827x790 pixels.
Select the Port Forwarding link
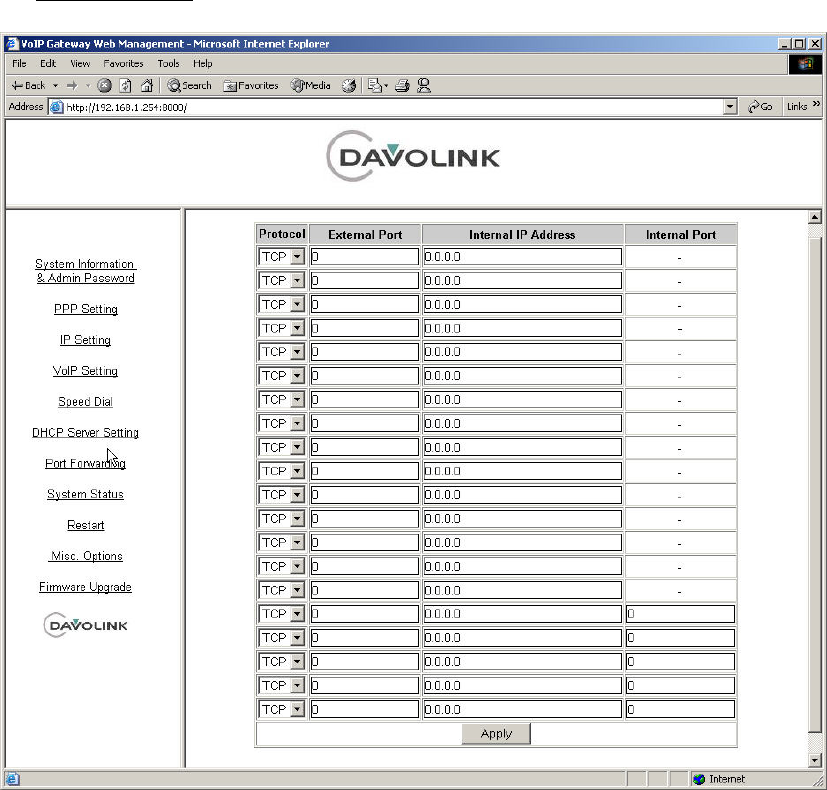click(85, 464)
